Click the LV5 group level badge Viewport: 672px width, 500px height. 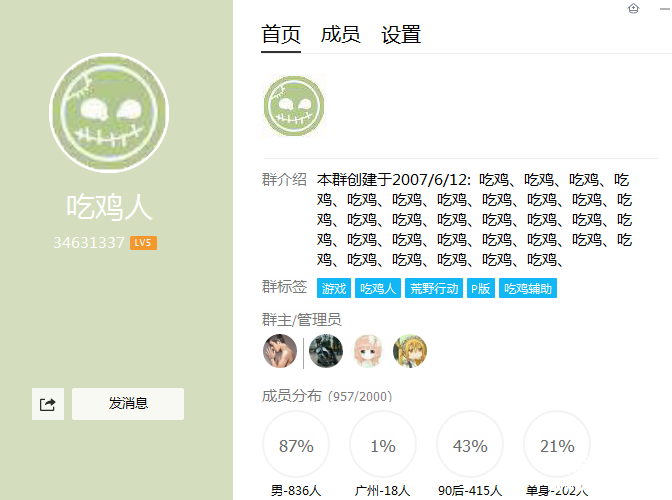[143, 243]
